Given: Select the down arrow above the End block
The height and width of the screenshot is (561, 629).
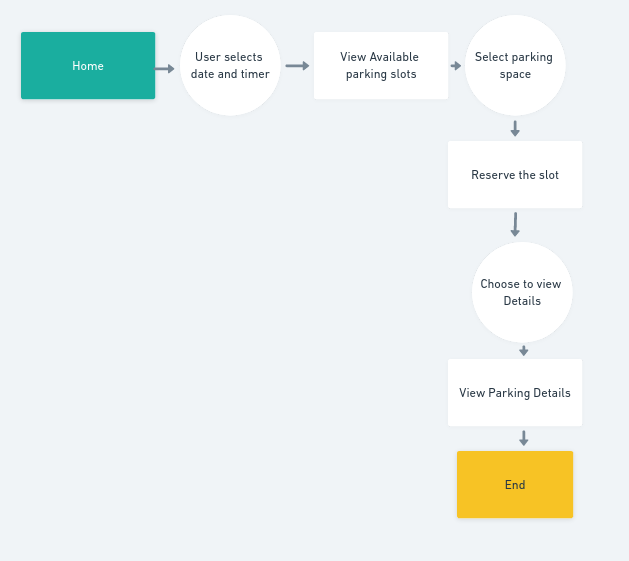Looking at the screenshot, I should 523,438.
